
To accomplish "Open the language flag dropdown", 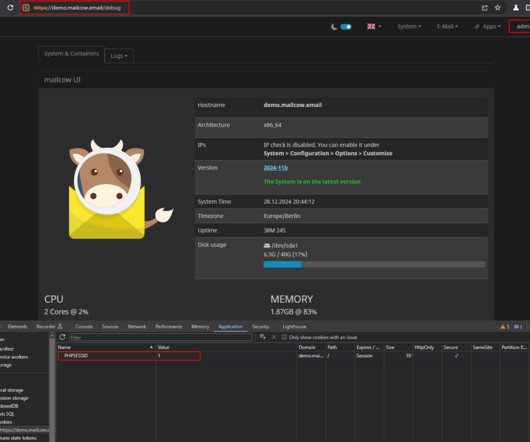I will [374, 26].
